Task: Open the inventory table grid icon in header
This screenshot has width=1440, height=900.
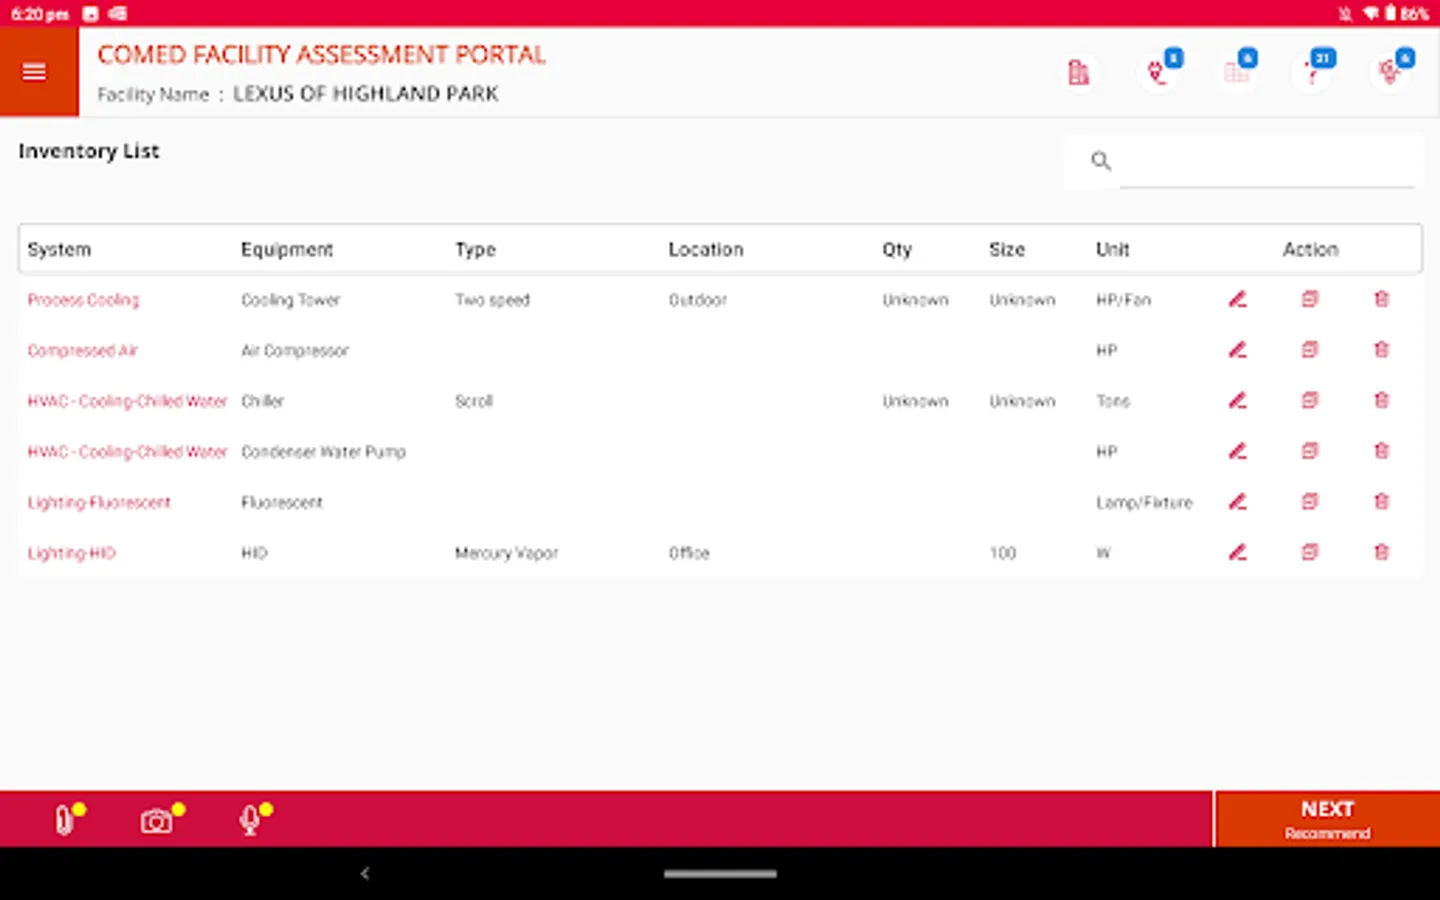Action: [1236, 72]
